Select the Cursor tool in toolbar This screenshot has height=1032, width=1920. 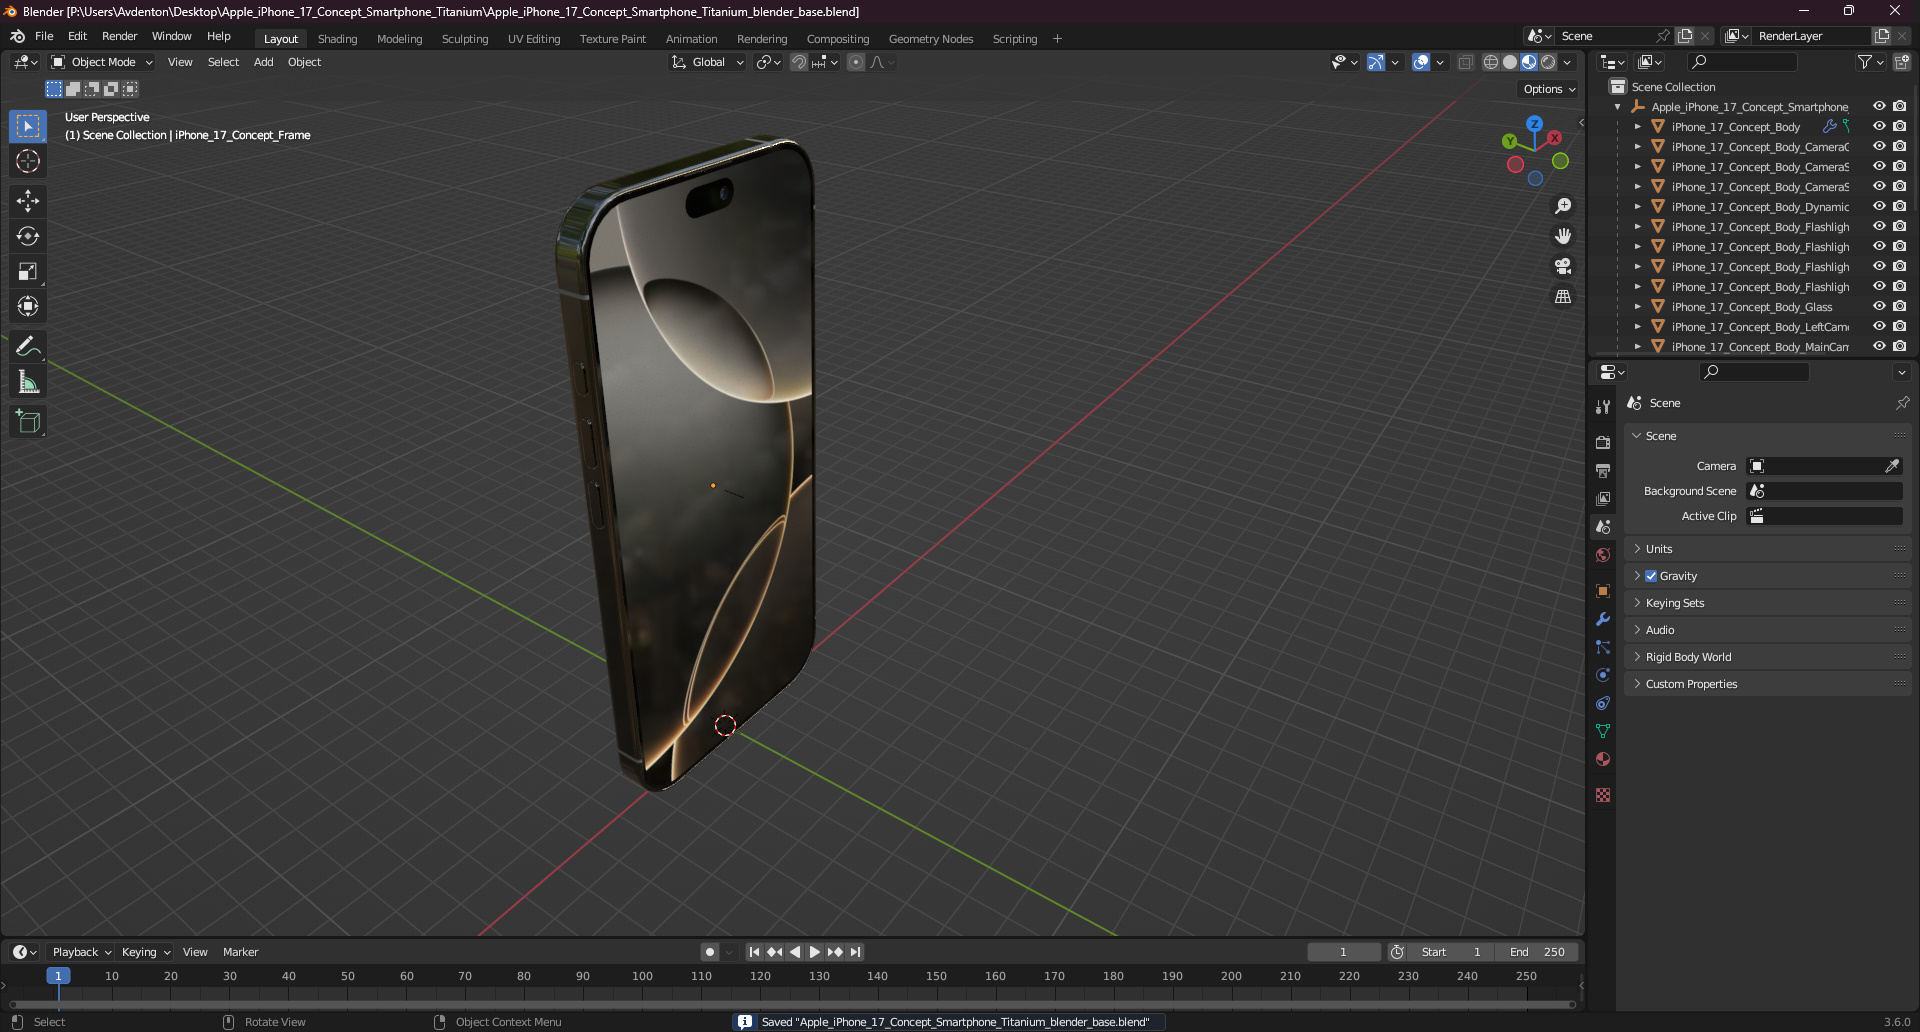click(x=28, y=161)
